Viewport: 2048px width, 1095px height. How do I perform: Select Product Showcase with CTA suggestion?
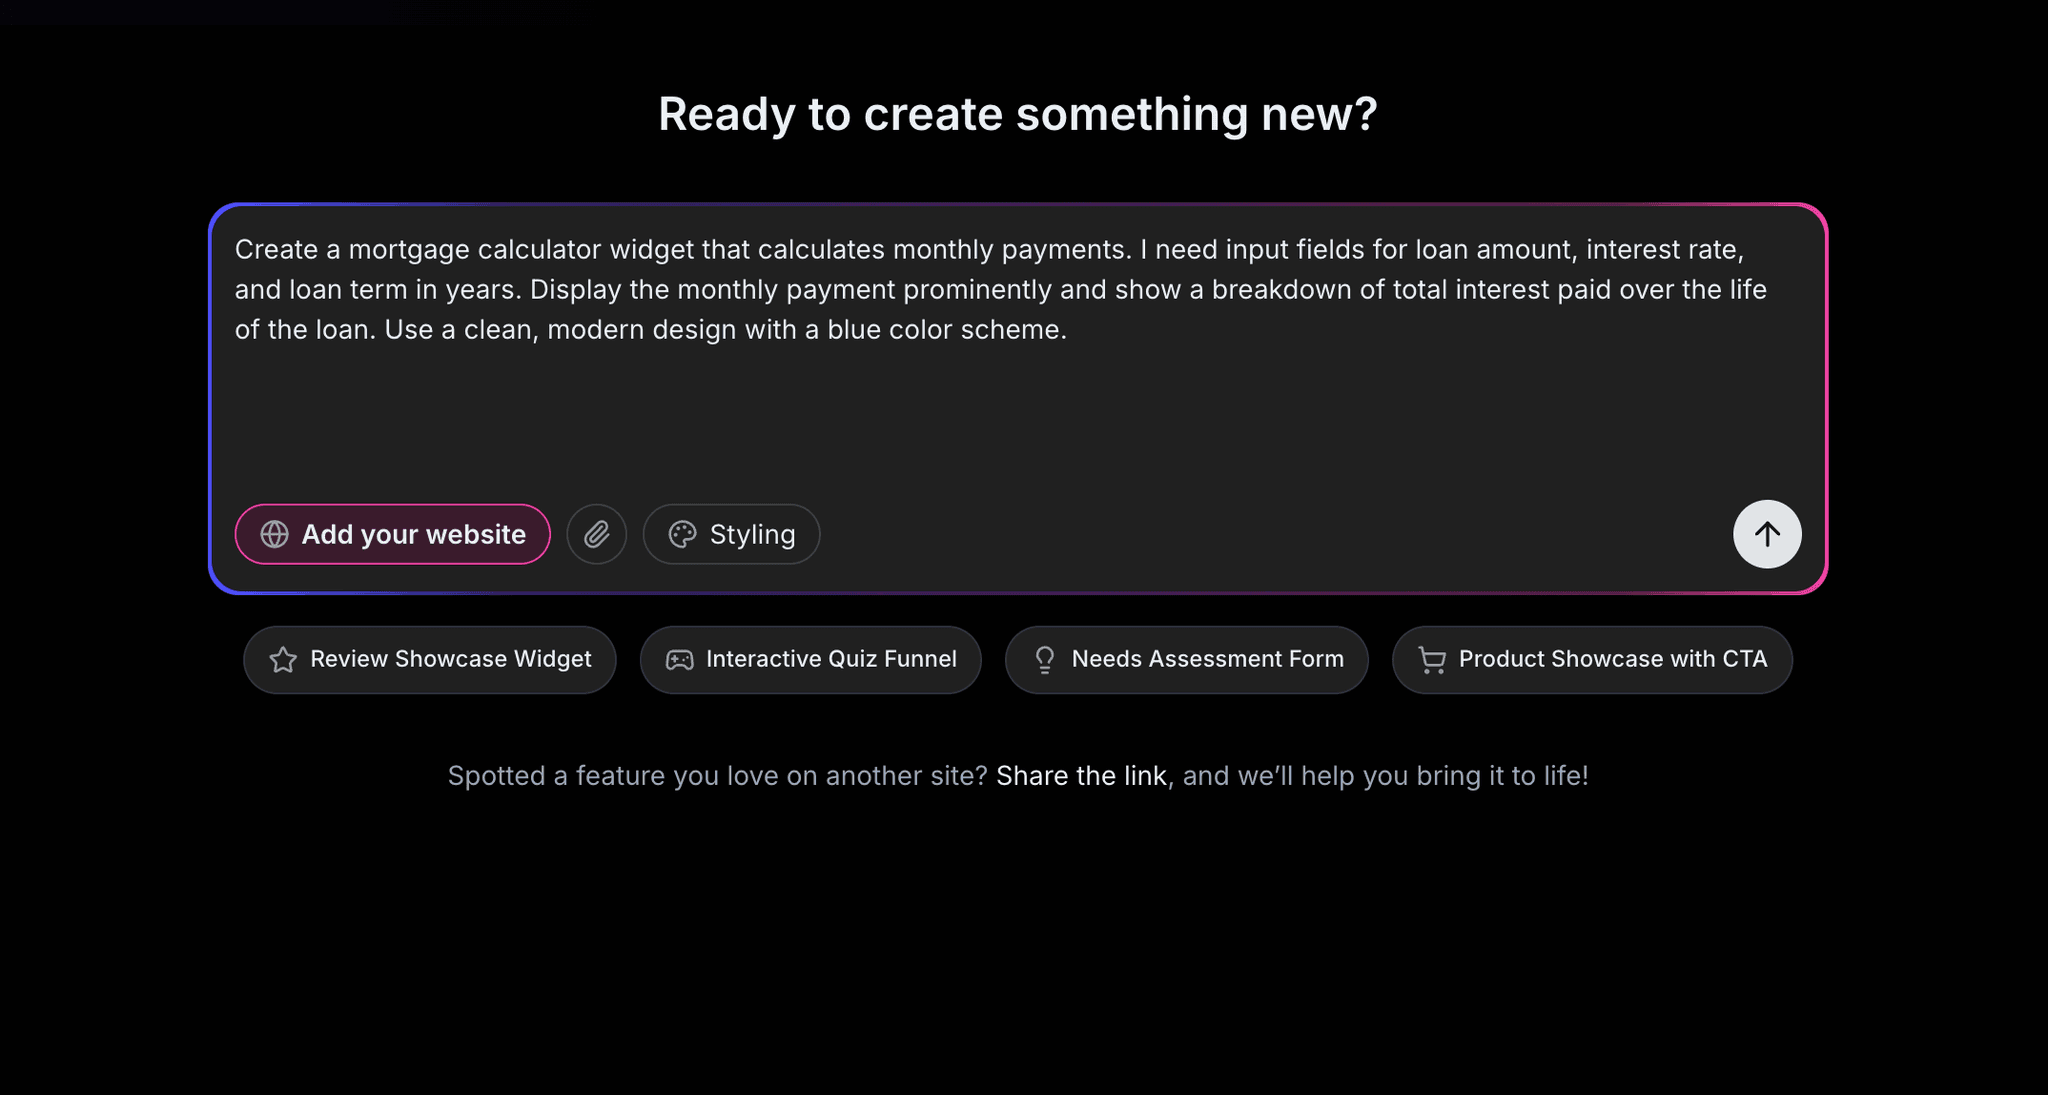pos(1611,659)
